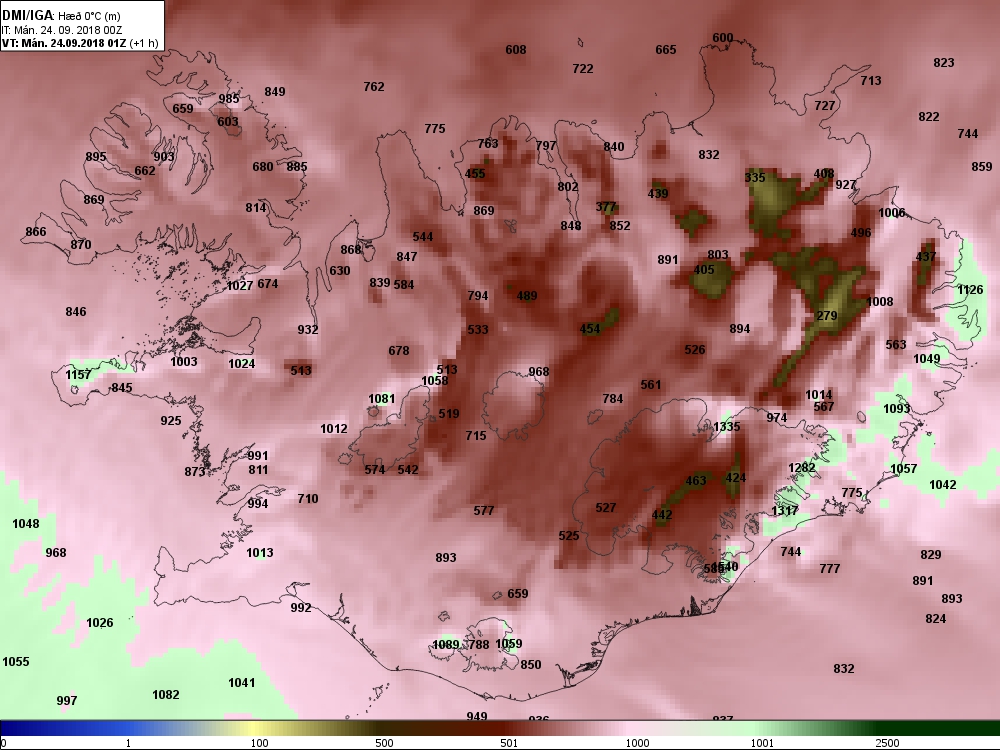Click the 1082 label
Viewport: 1000px width, 750px height.
pyautogui.click(x=166, y=694)
